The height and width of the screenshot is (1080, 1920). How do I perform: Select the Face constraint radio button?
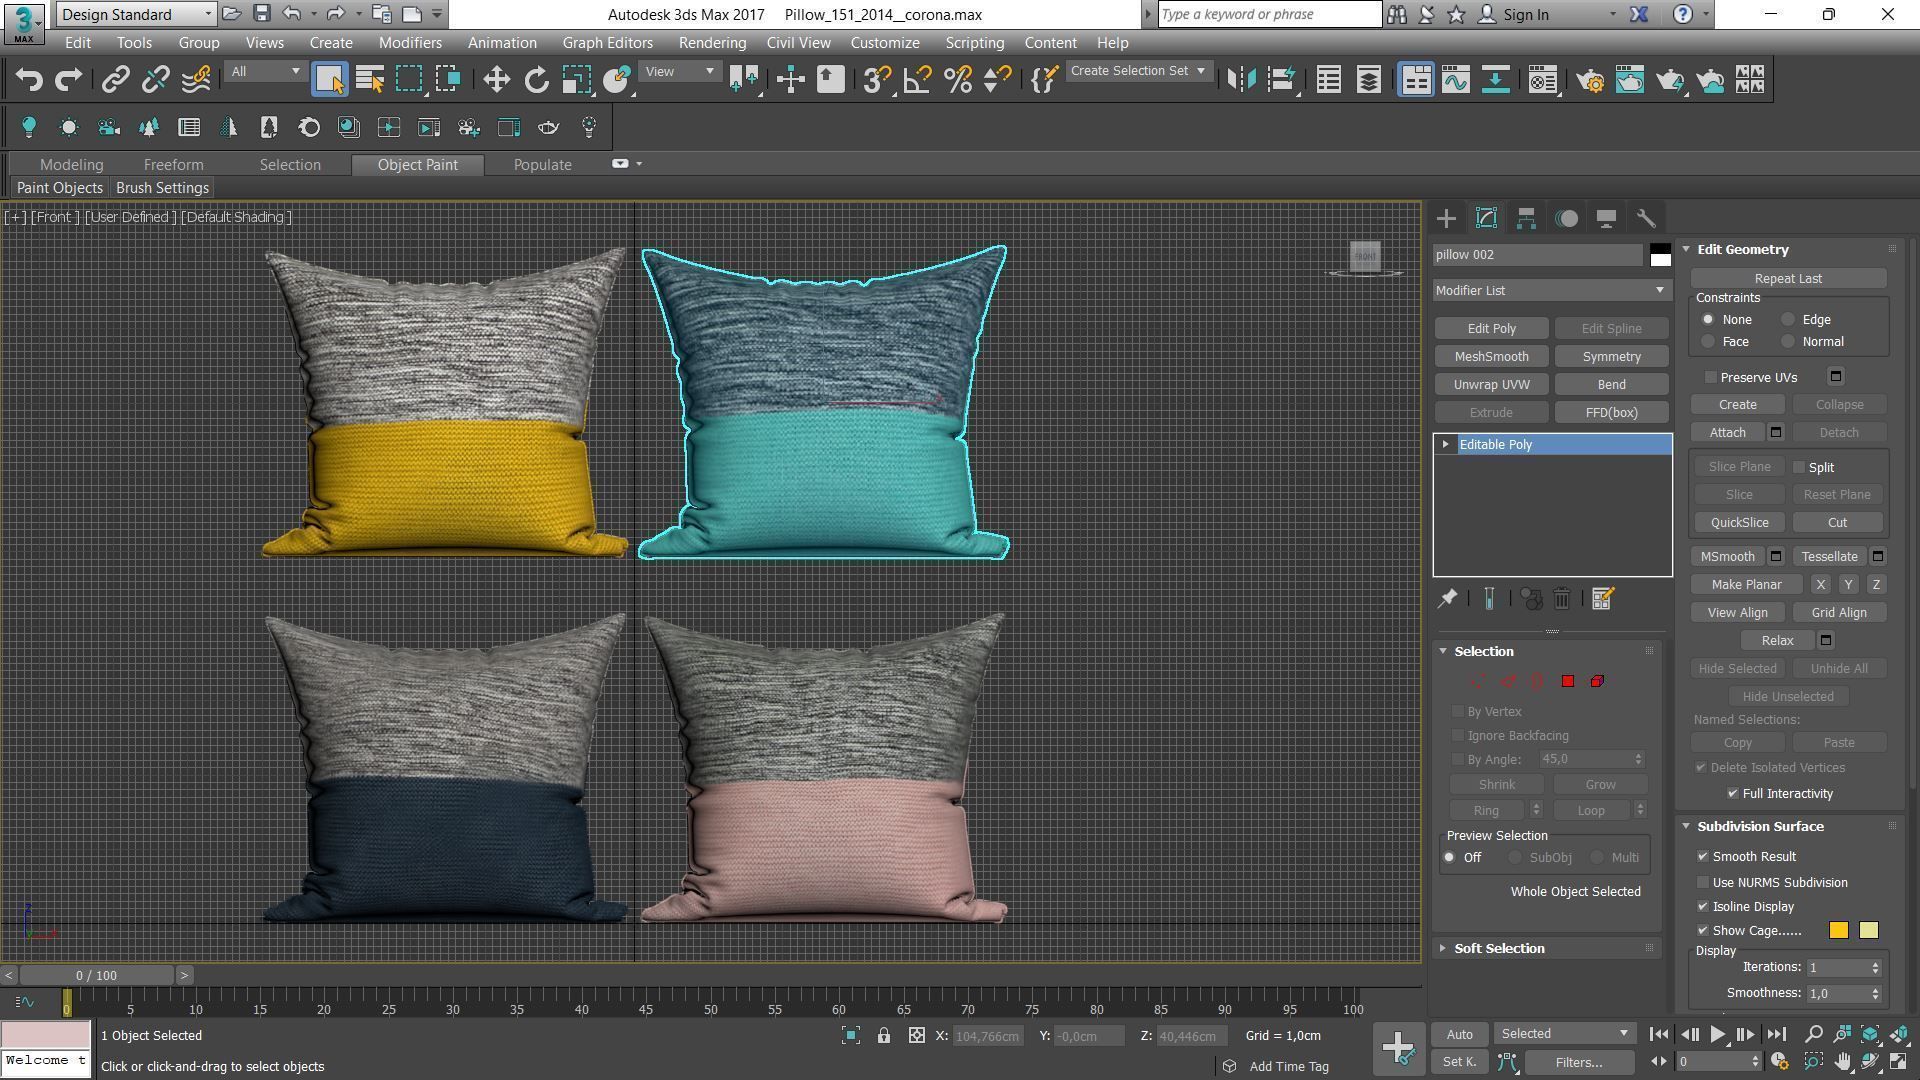click(1708, 342)
